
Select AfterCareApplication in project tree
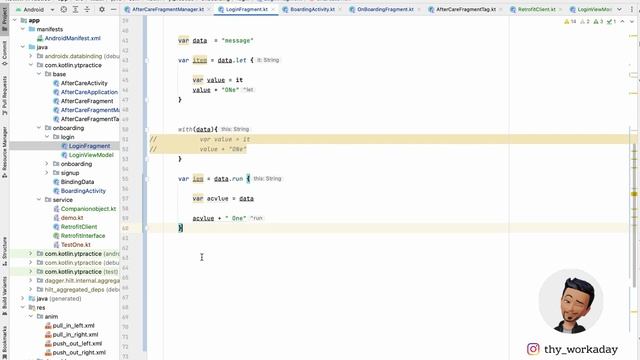89,92
